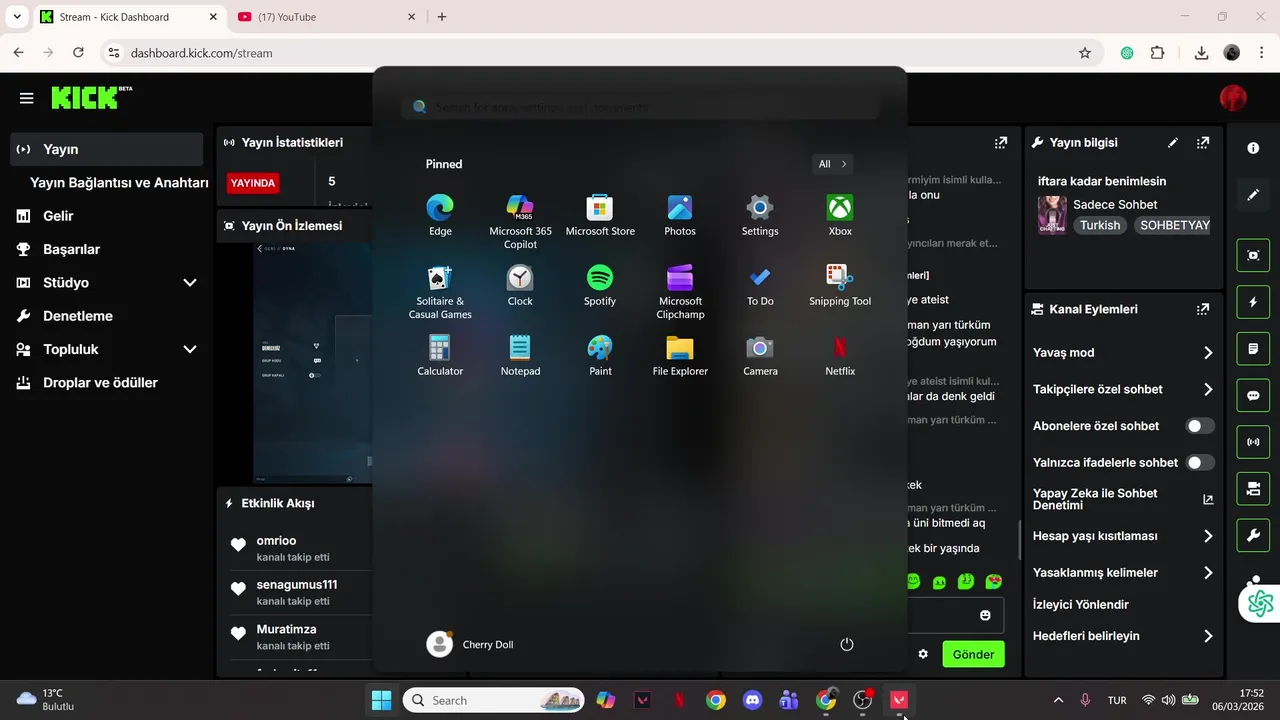Screen dimensions: 1280x720
Task: Open Discord from the taskbar
Action: (752, 700)
